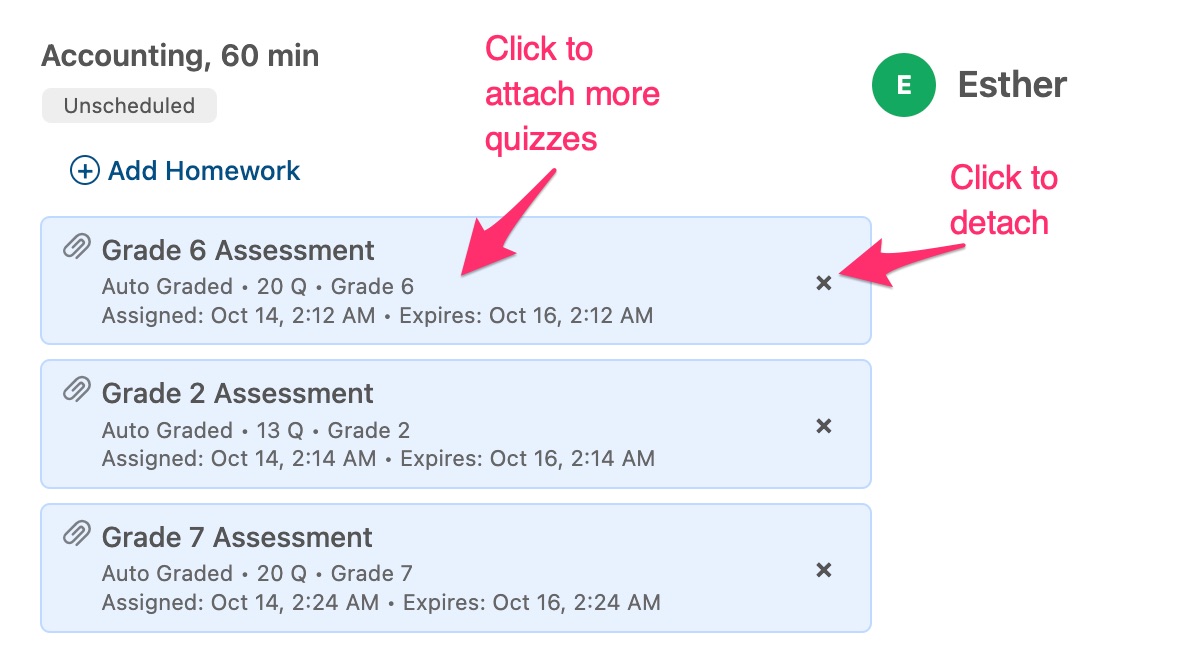Detach the Grade 6 Assessment quiz
This screenshot has width=1192, height=666.
pyautogui.click(x=824, y=283)
